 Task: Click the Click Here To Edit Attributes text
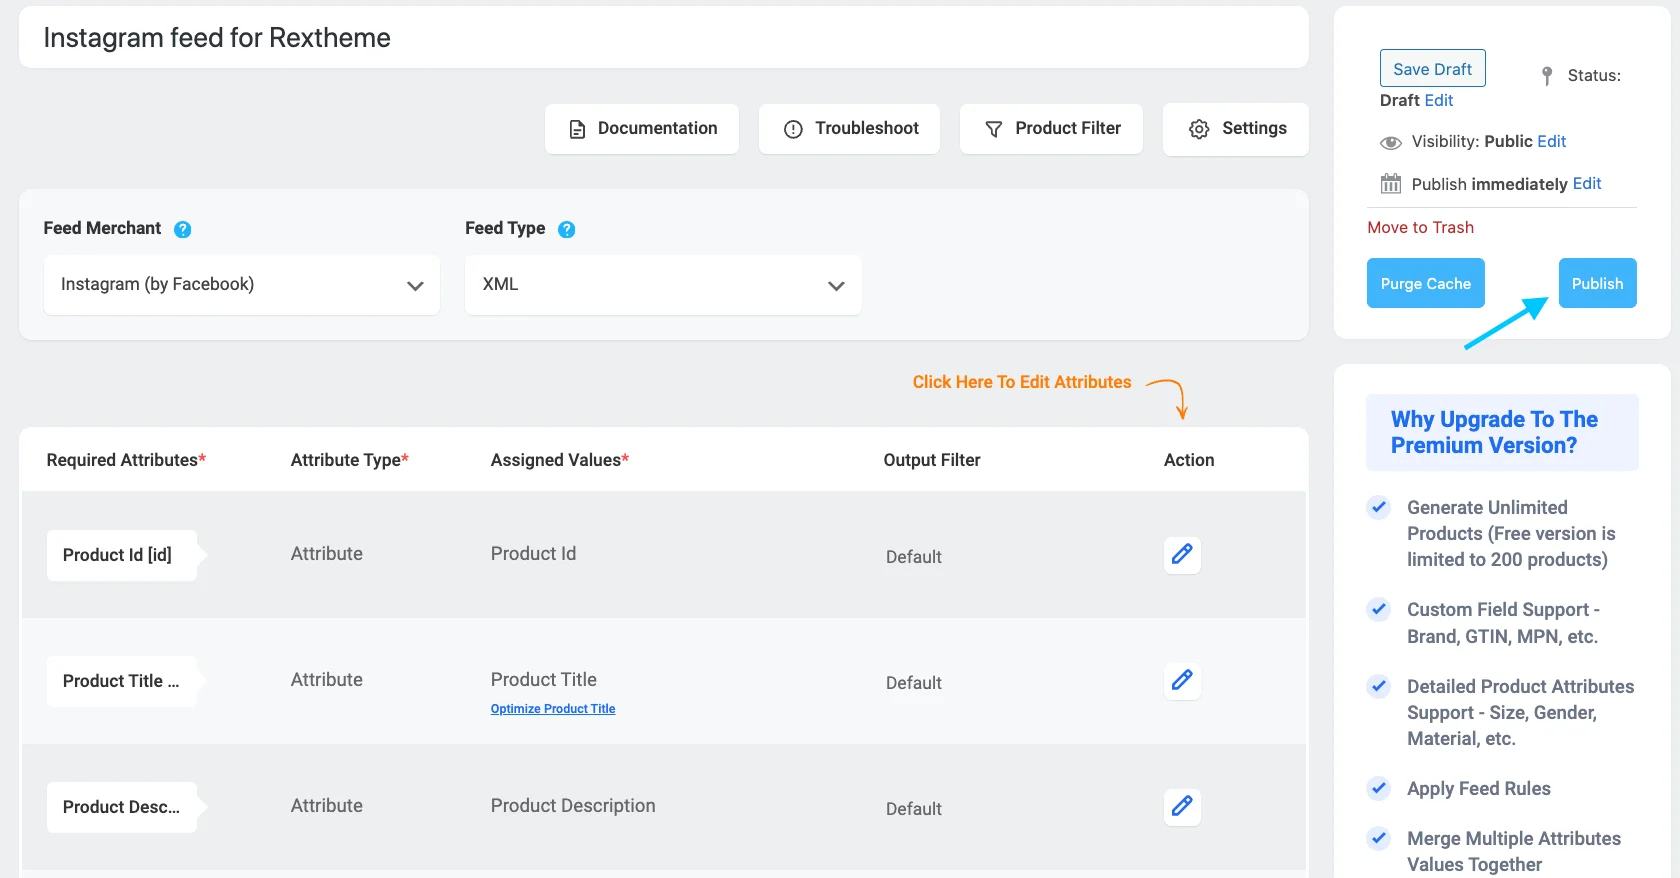(x=1022, y=382)
